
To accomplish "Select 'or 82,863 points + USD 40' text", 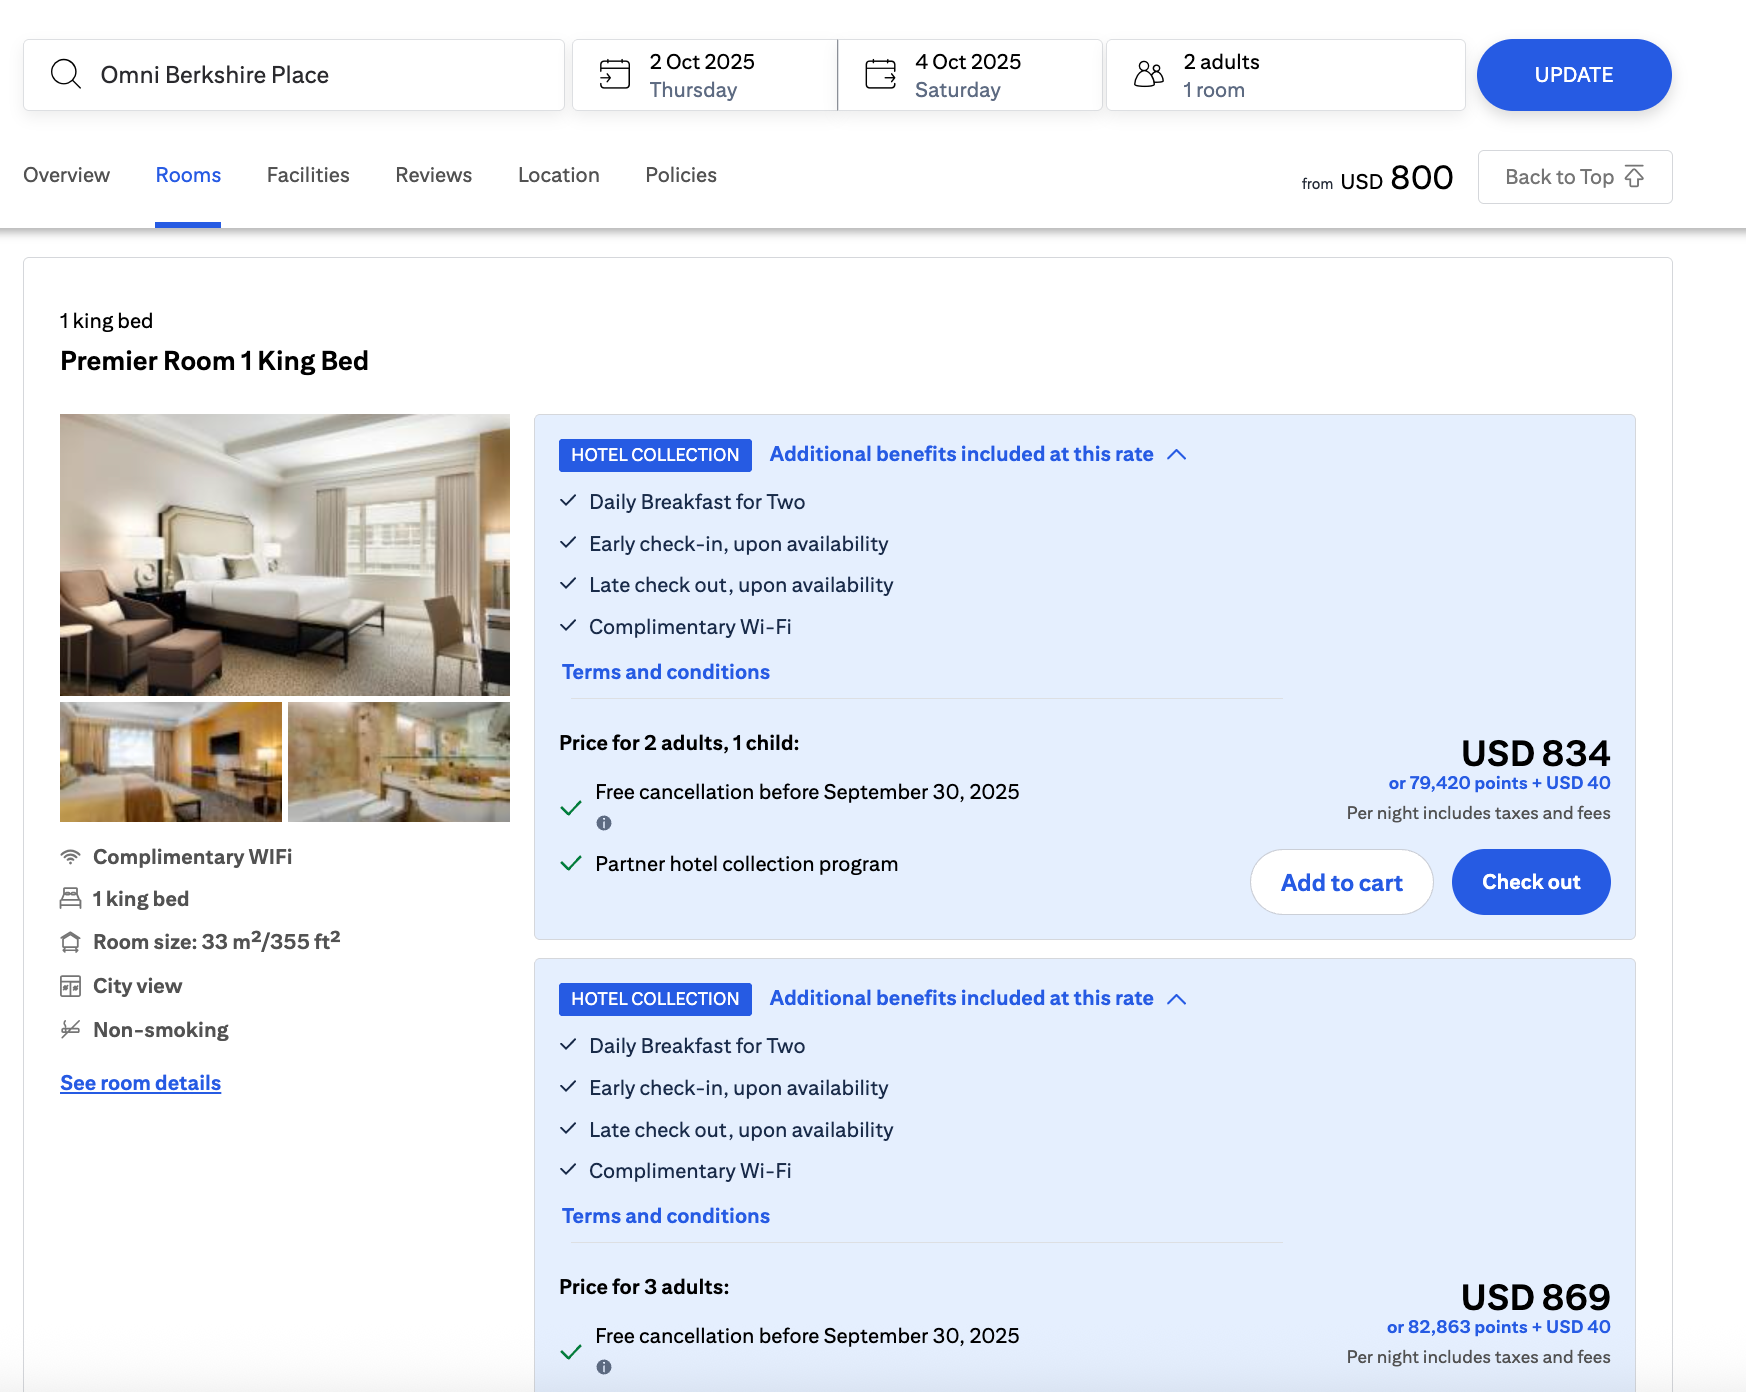I will 1498,1327.
